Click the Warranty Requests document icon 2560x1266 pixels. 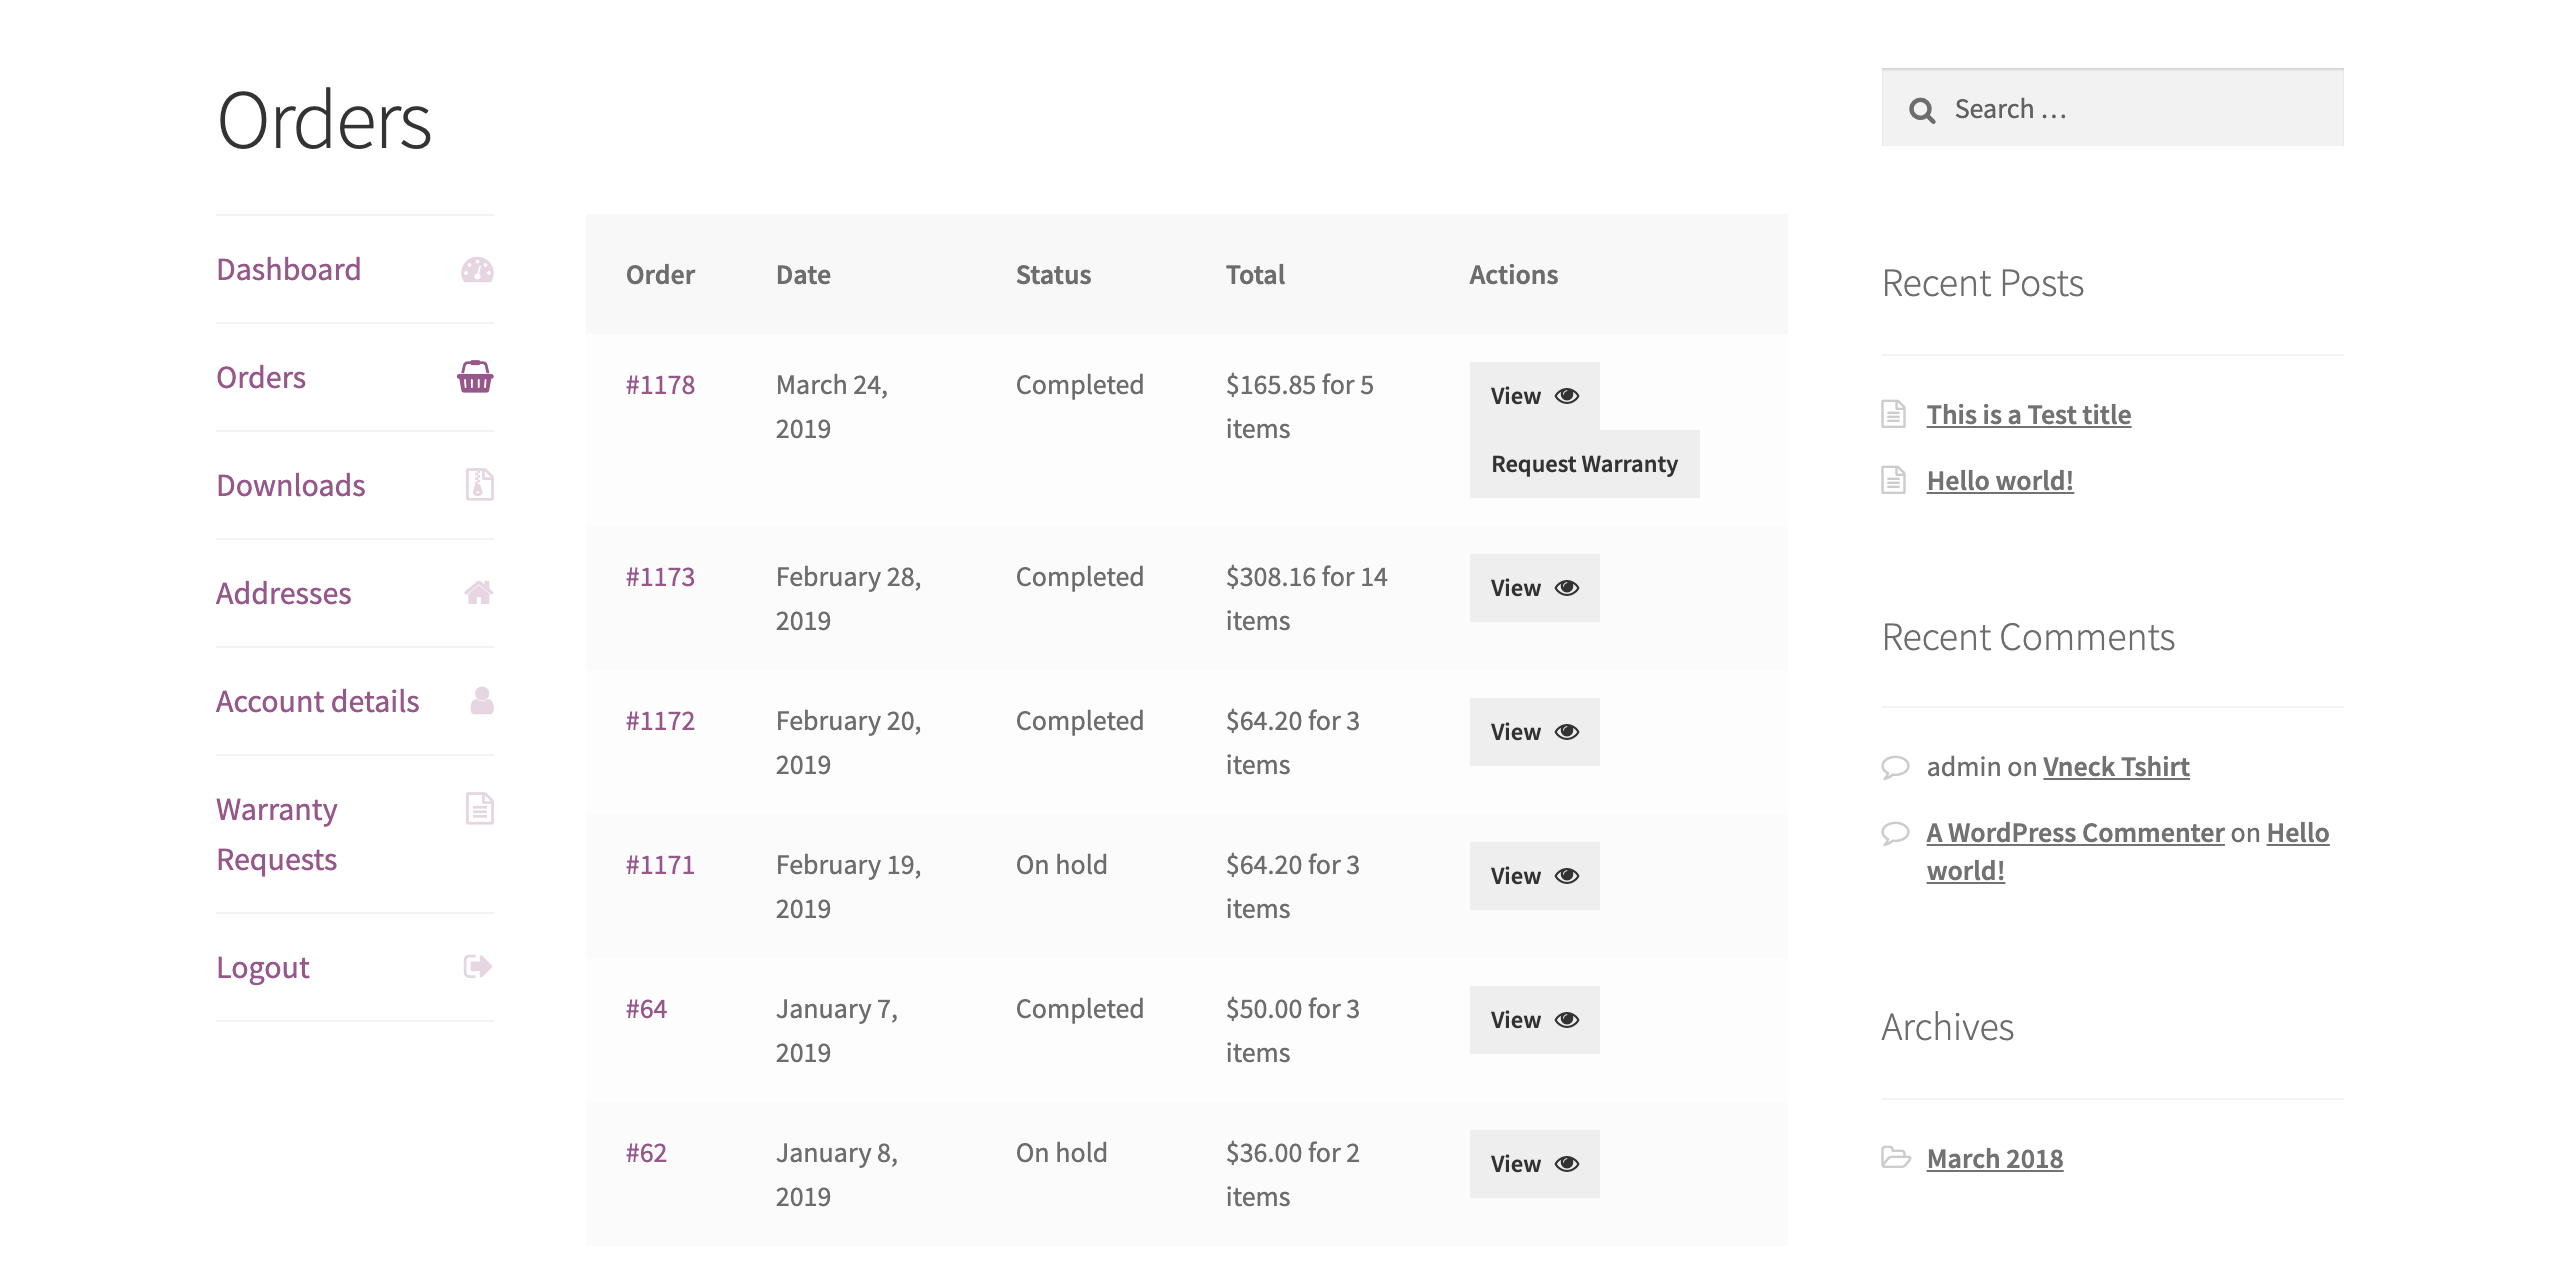[x=479, y=808]
